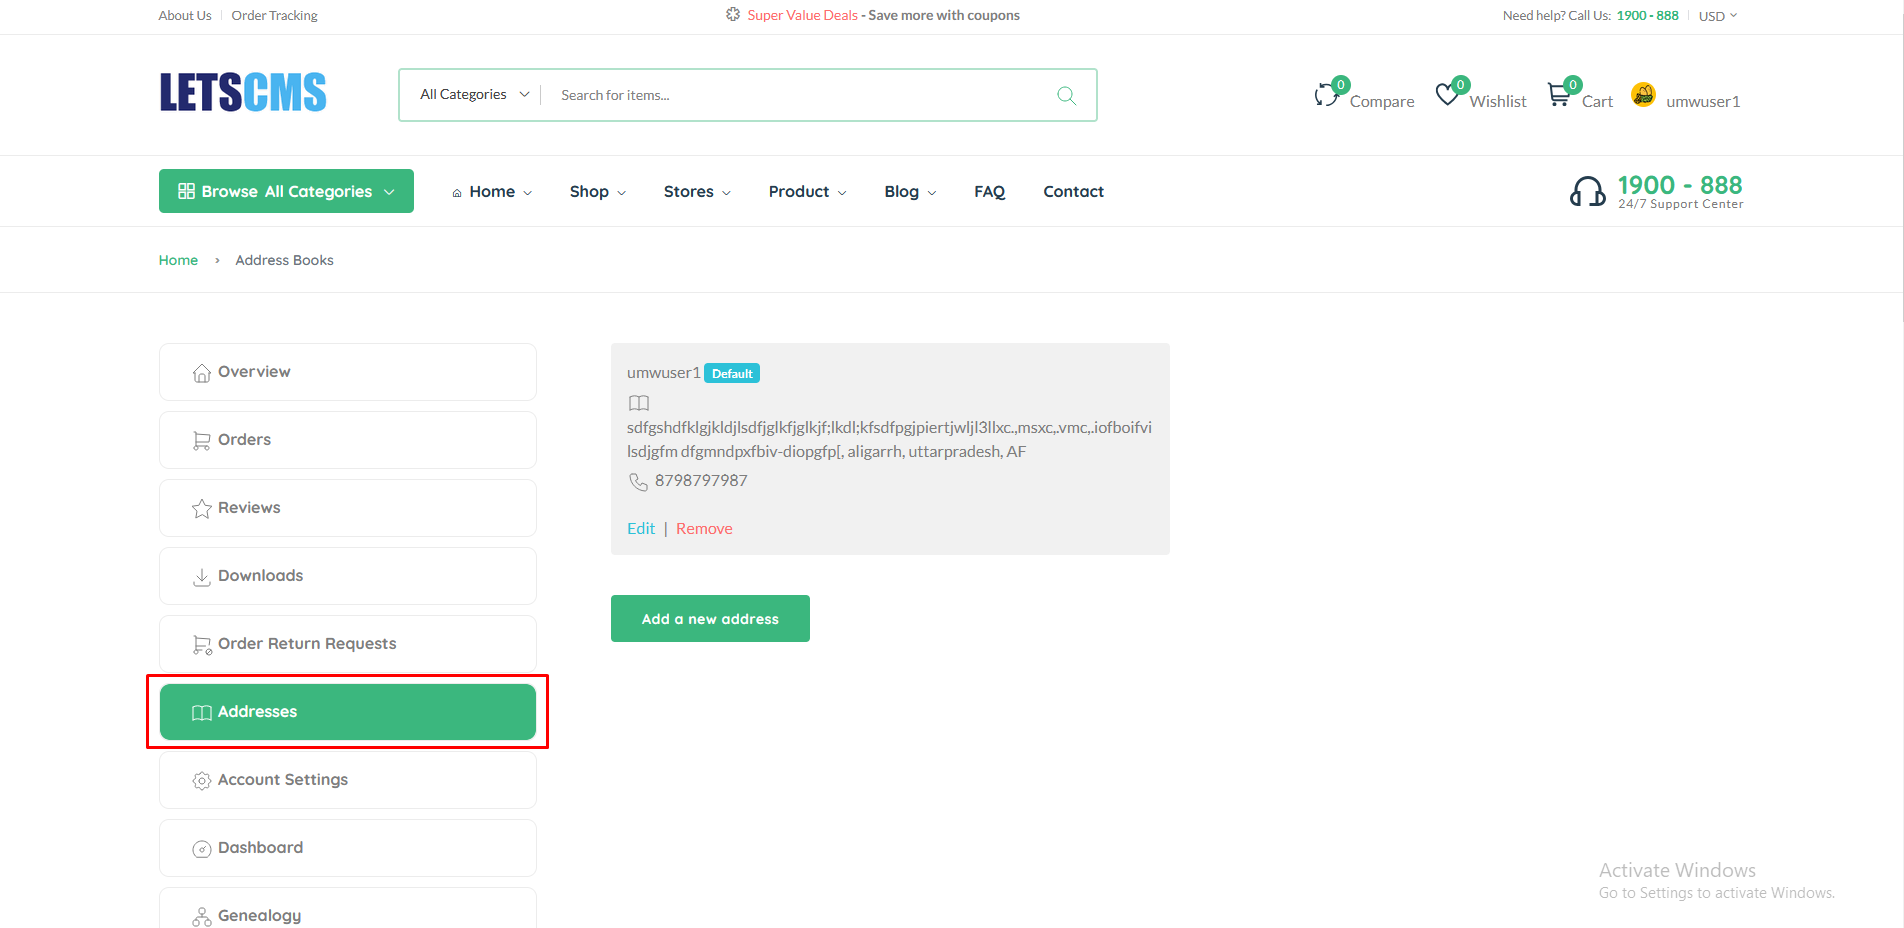Image resolution: width=1904 pixels, height=928 pixels.
Task: Click the LETSCMS logo
Action: click(x=243, y=93)
